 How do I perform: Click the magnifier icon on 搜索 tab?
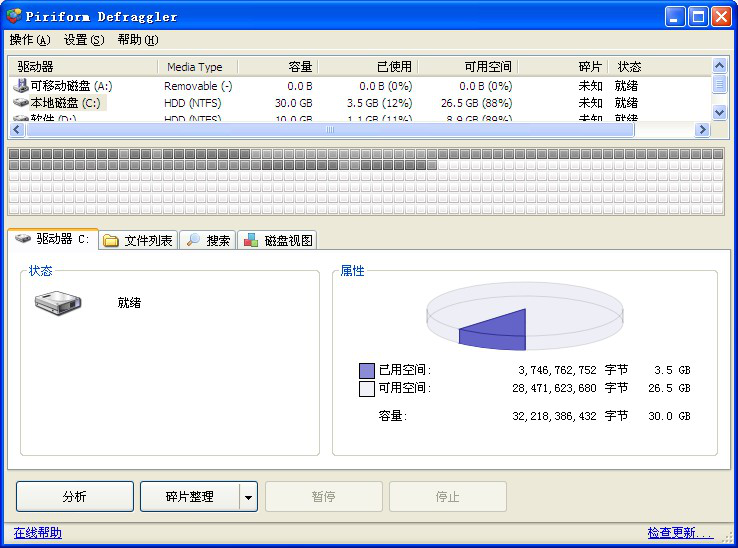click(x=193, y=240)
